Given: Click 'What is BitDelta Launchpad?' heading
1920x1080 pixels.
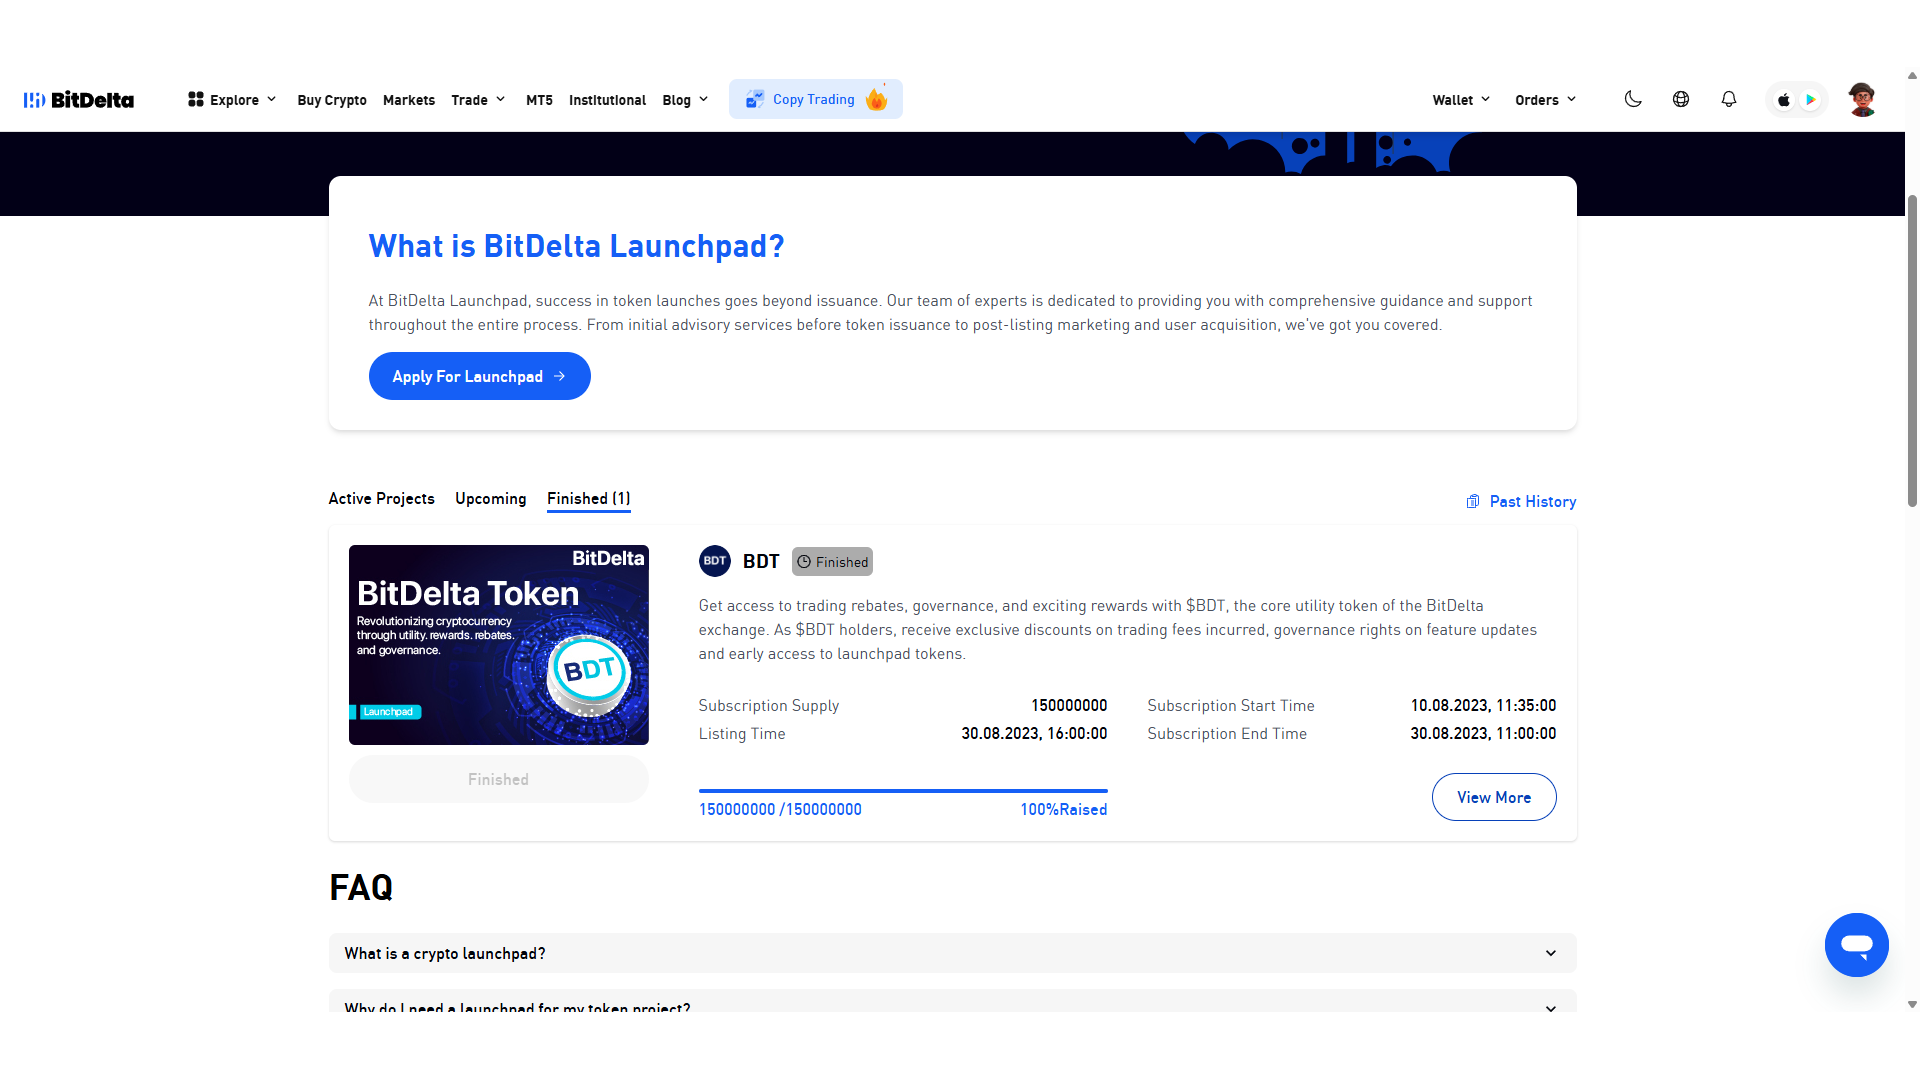Looking at the screenshot, I should click(576, 246).
